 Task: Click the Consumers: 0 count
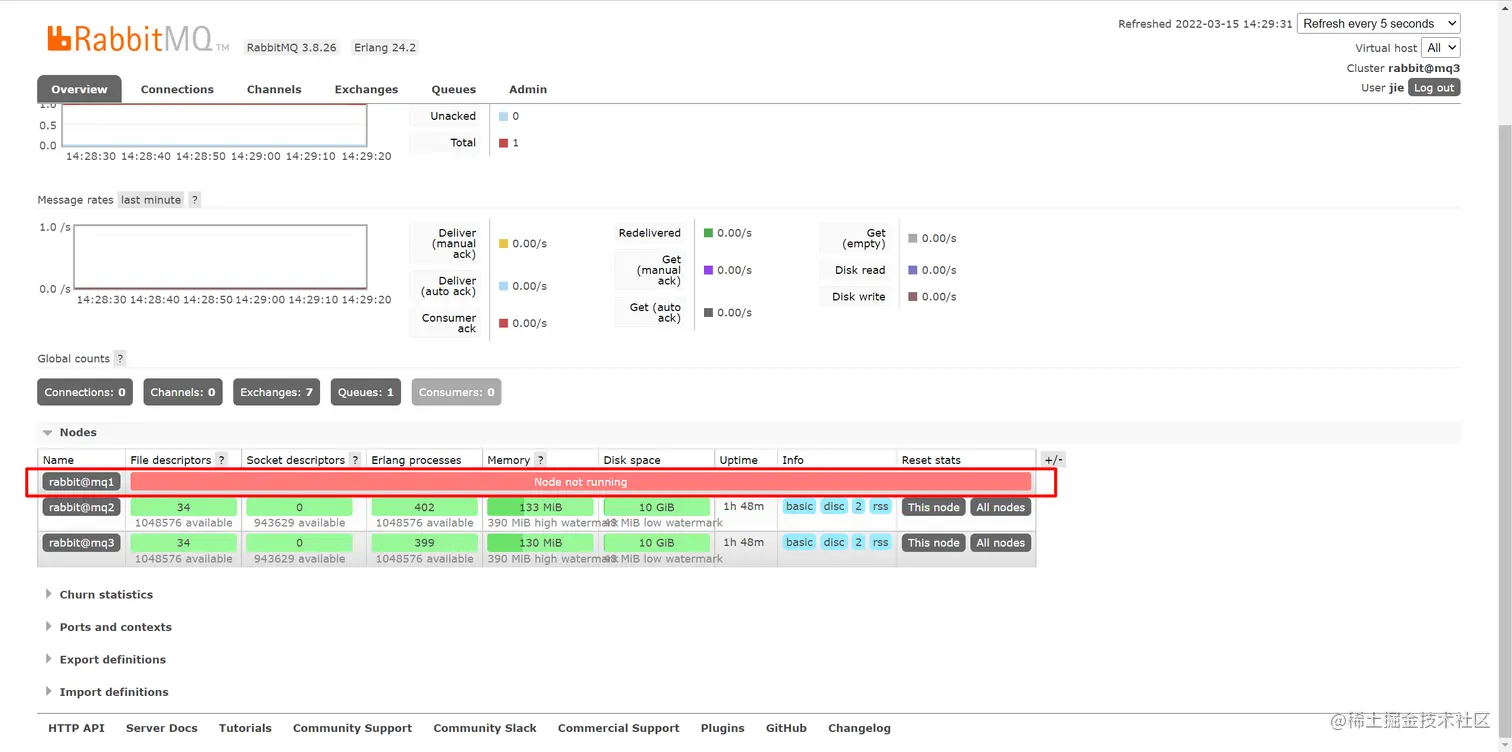(456, 392)
